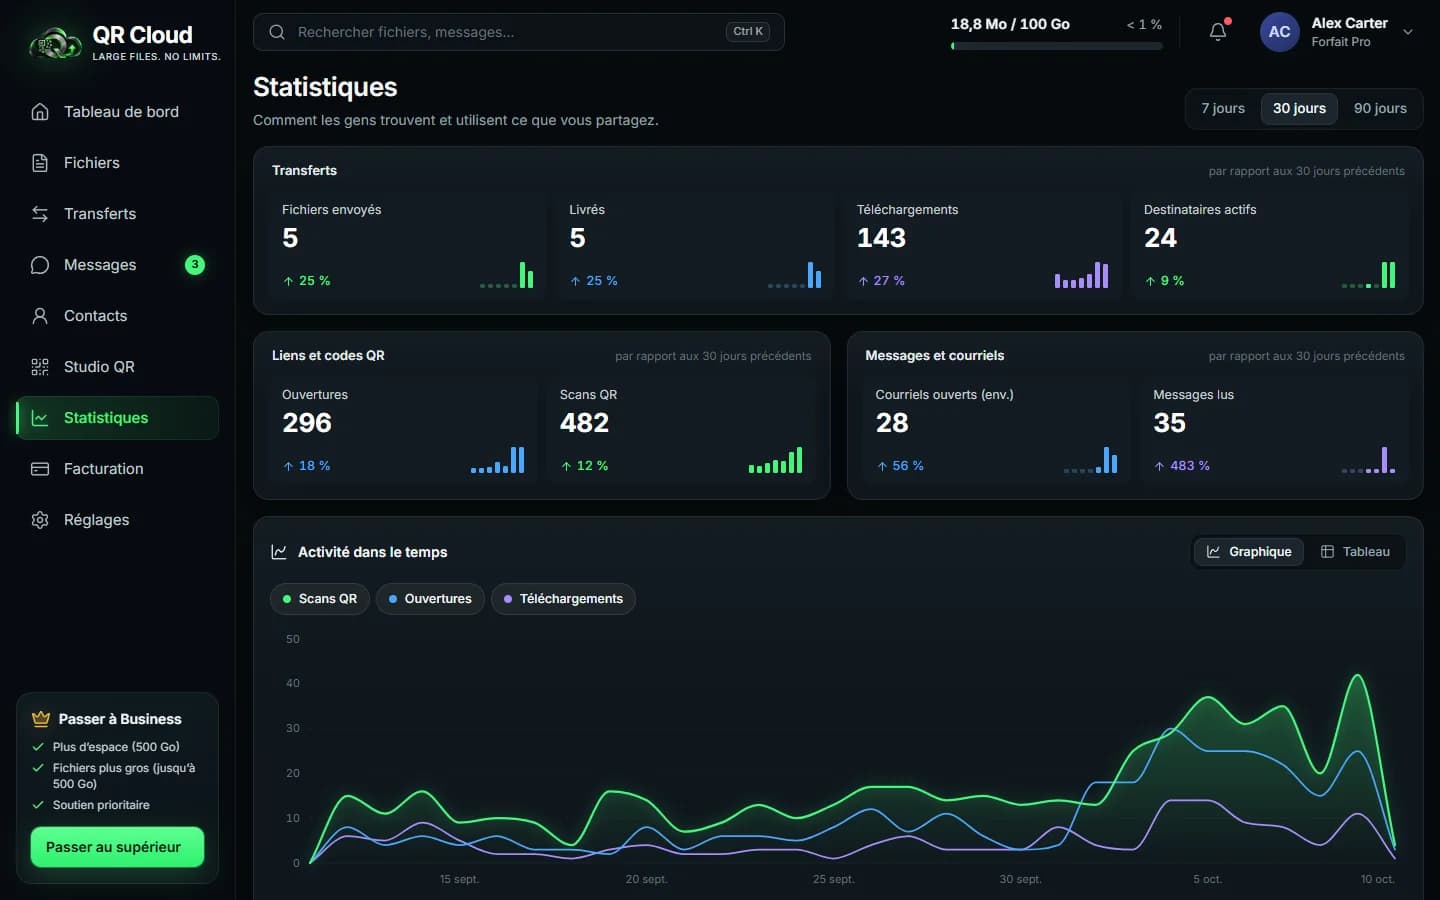Click the Fichiers document icon

40,163
